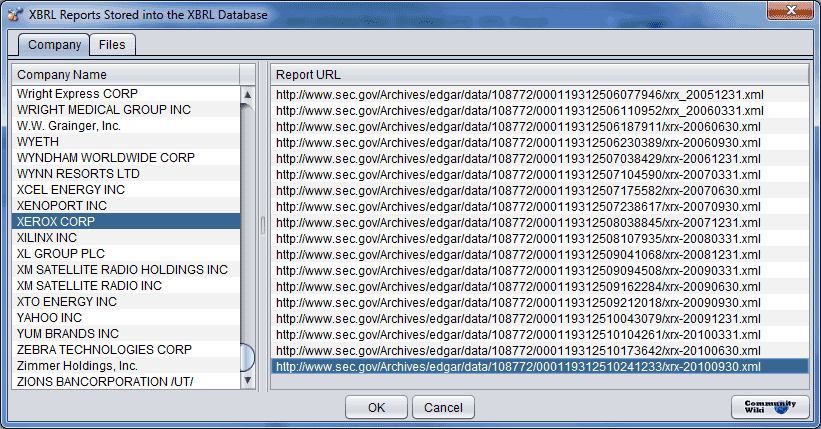Choose XCEL ENERGY INC company
Viewport: 821px width, 429px height.
click(x=126, y=190)
